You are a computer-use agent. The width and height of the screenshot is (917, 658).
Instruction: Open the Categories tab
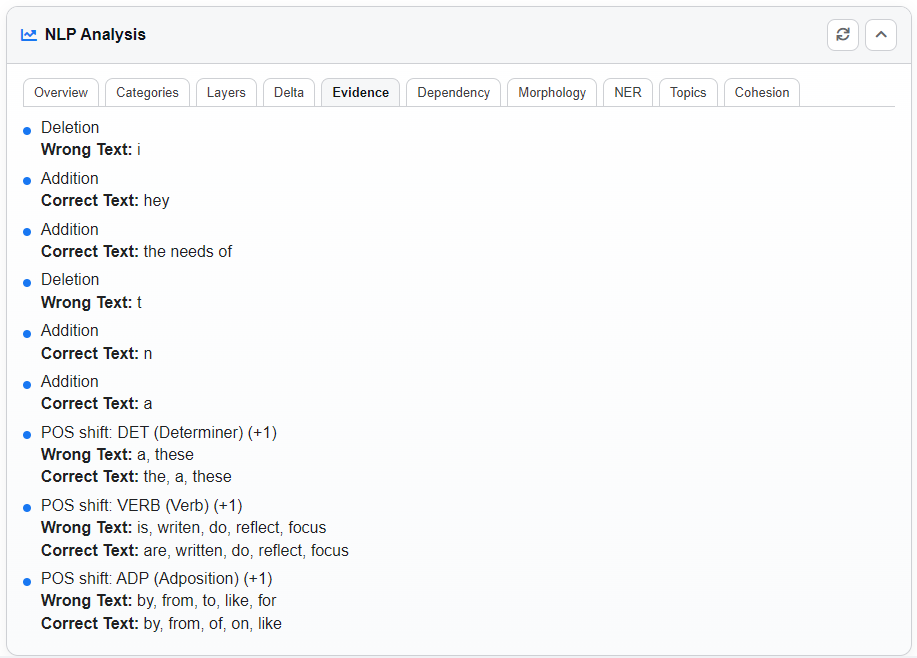click(147, 93)
